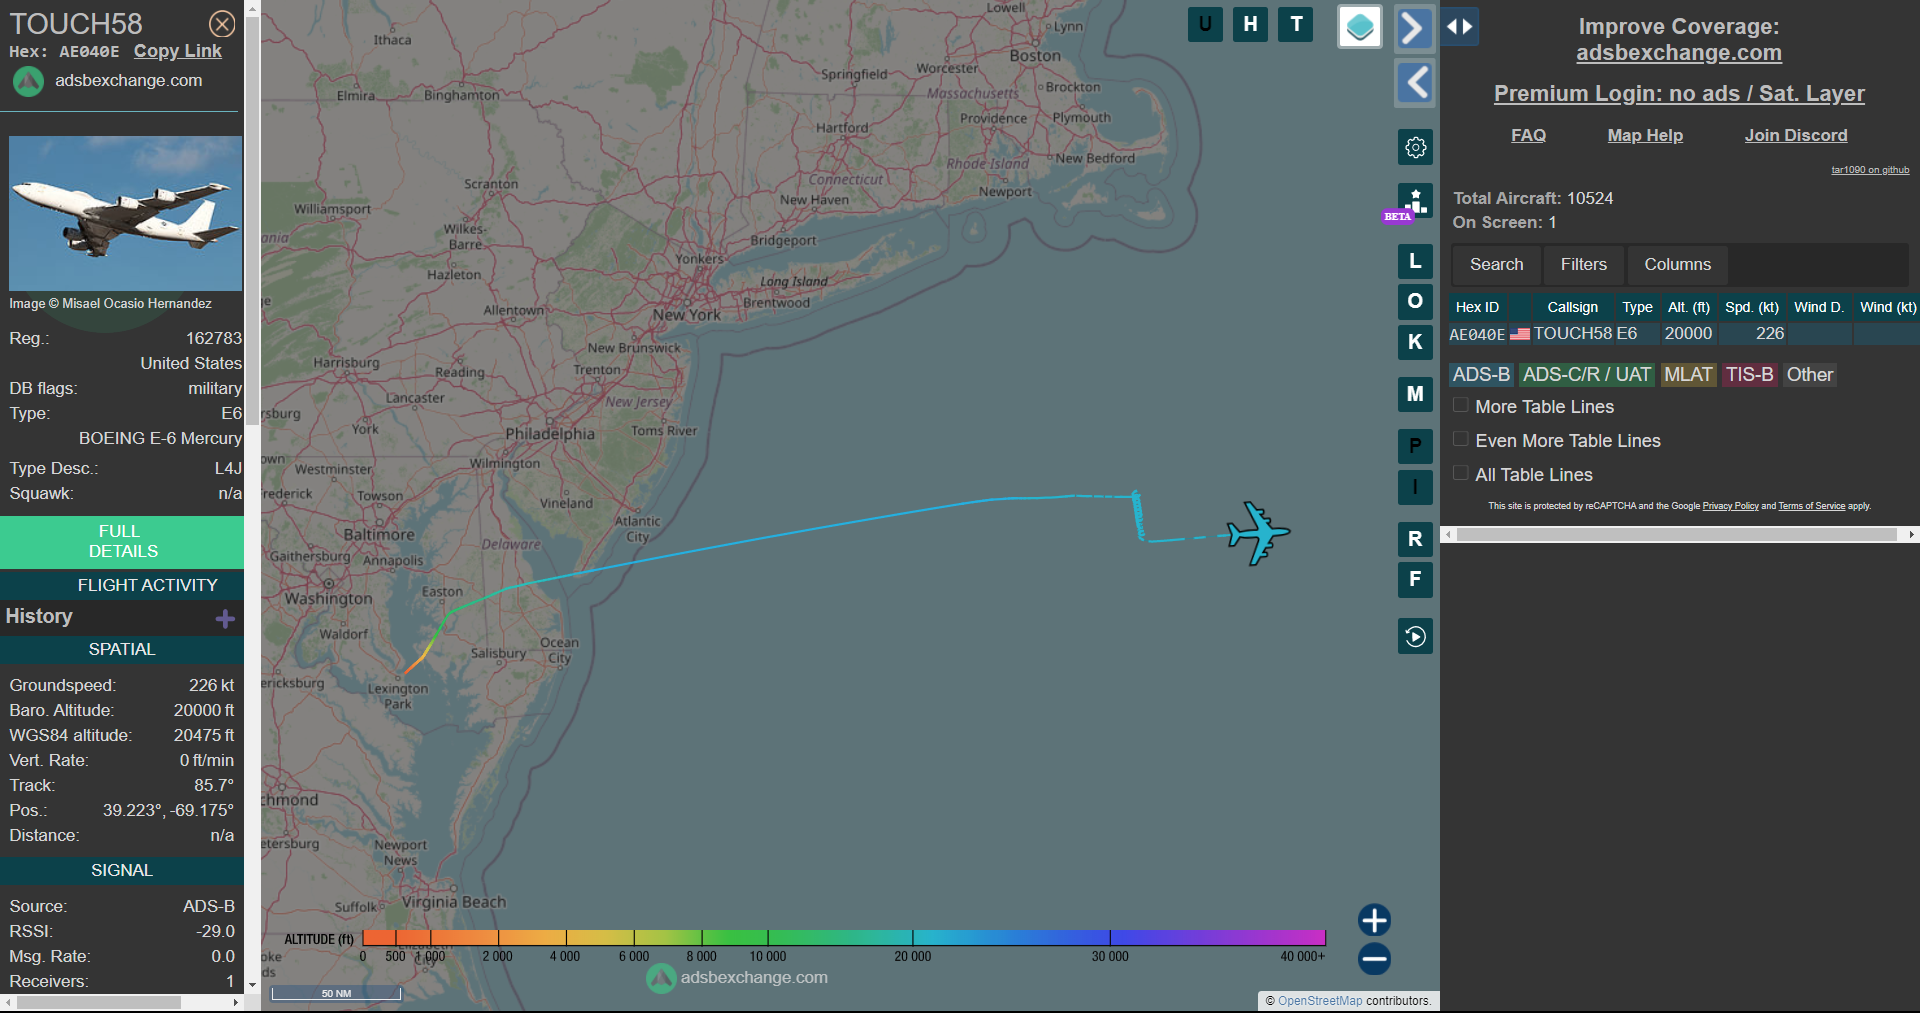Sort table by Alt. (ft) column
The height and width of the screenshot is (1013, 1920).
coord(1688,308)
